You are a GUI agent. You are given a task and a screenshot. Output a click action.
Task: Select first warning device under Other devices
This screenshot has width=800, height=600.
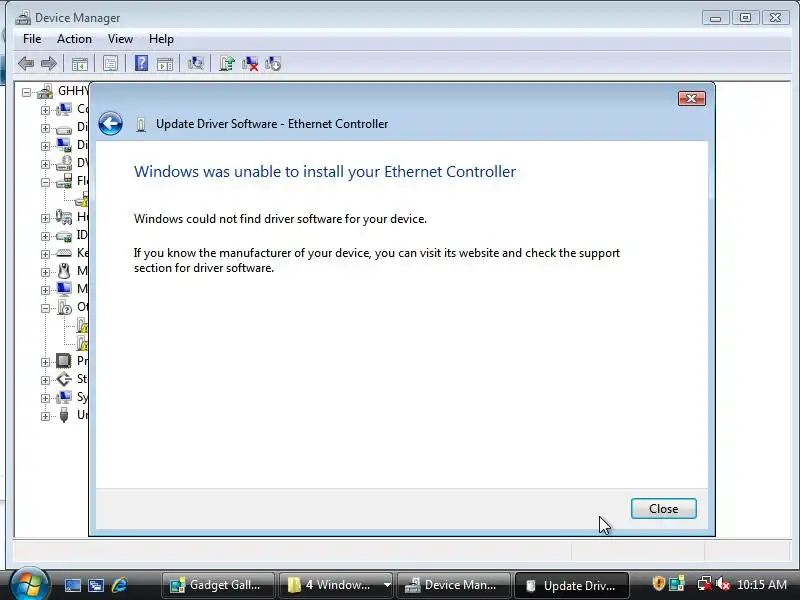[x=83, y=325]
